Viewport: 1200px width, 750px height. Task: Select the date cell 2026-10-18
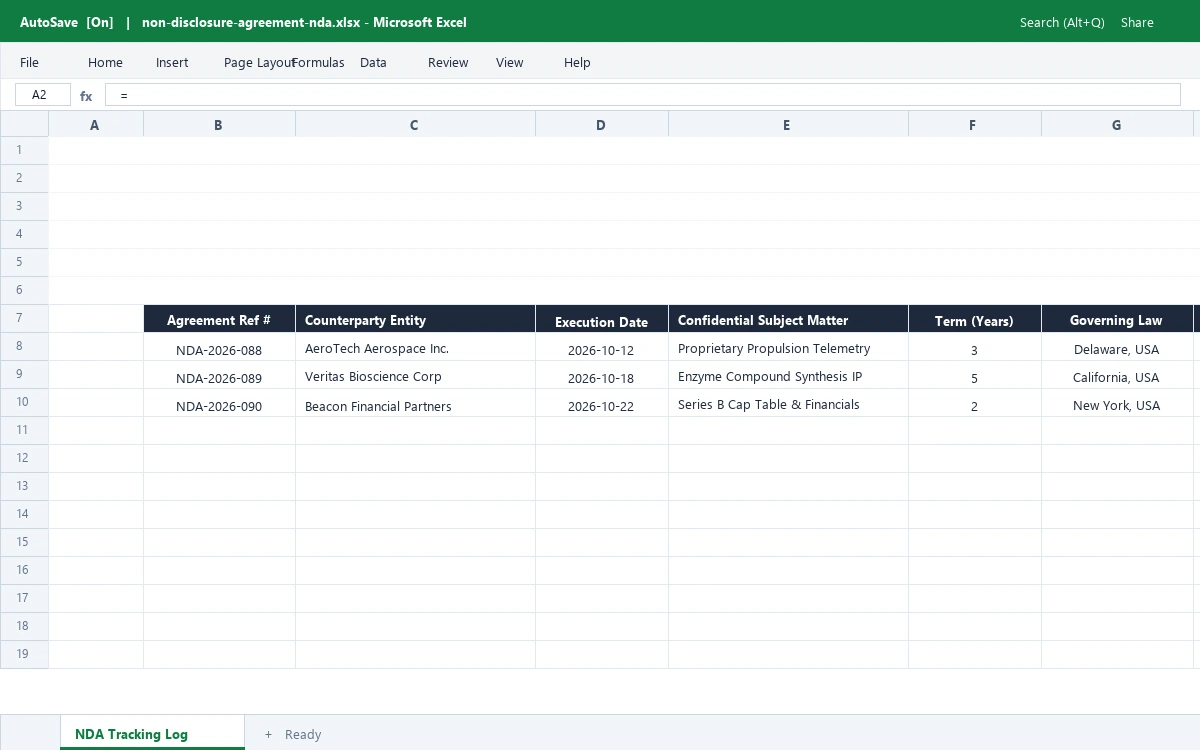[x=601, y=375]
